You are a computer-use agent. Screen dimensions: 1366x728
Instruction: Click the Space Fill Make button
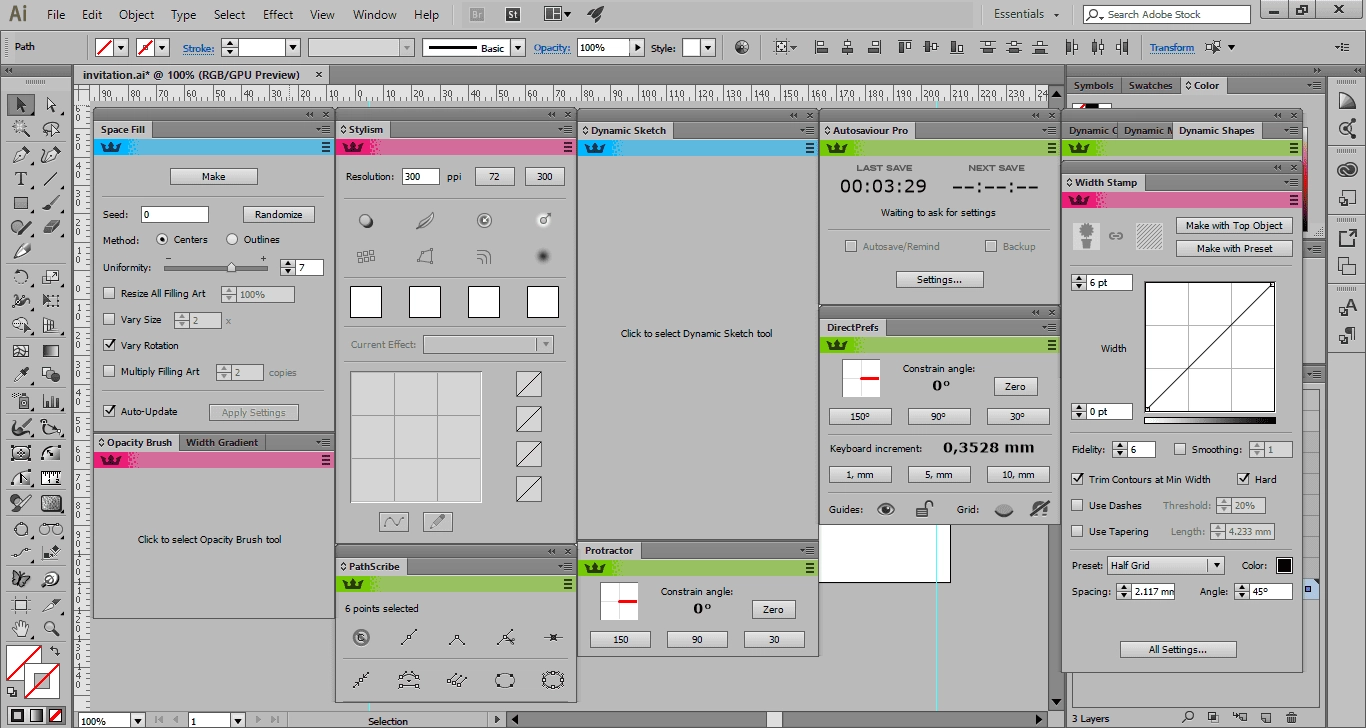[214, 176]
